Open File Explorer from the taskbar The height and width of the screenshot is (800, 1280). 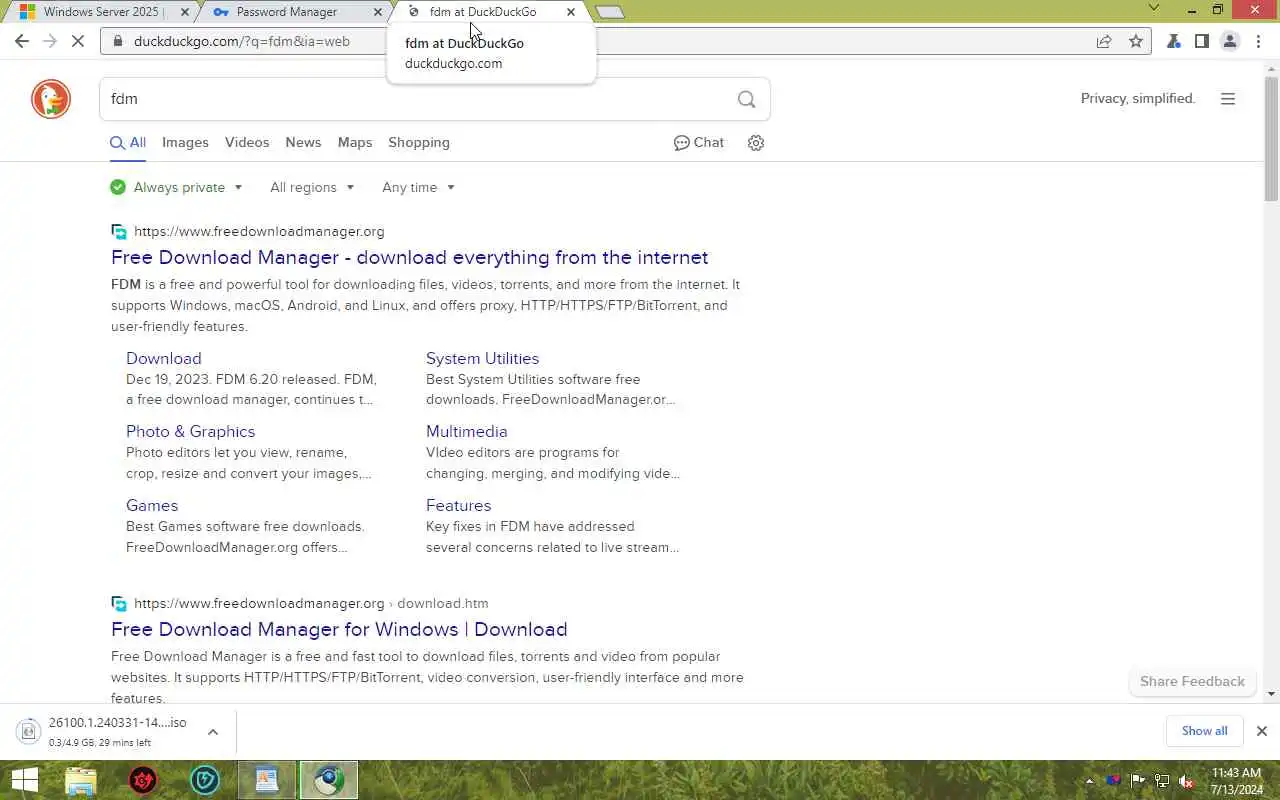[x=81, y=780]
